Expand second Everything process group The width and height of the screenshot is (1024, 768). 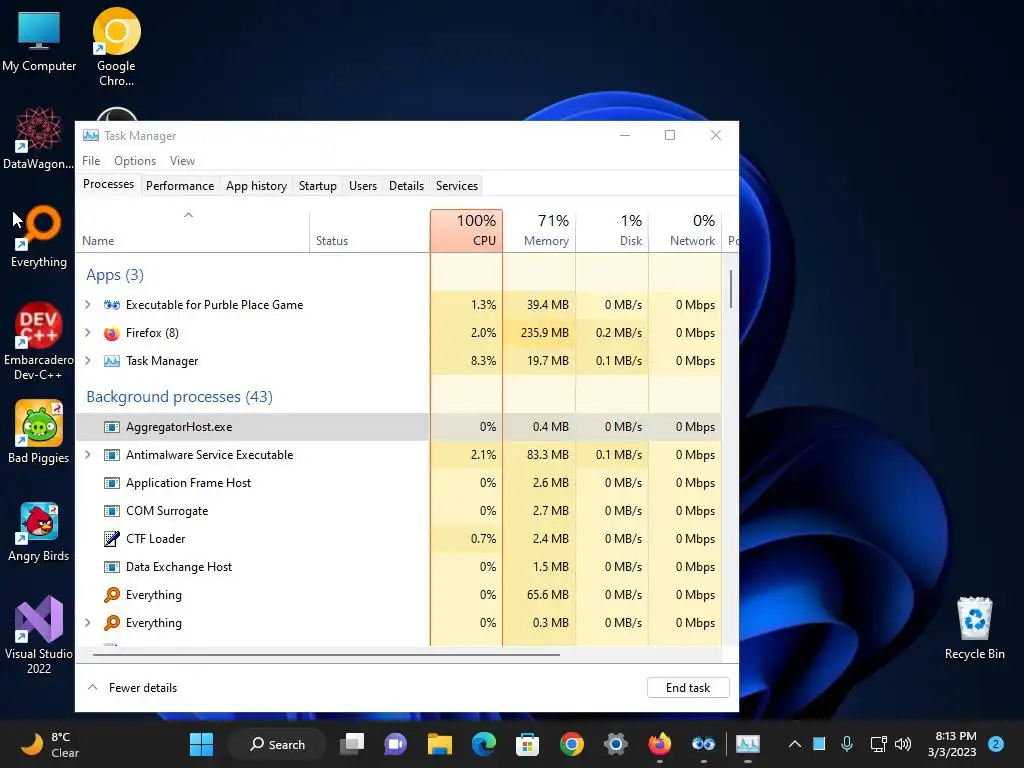(x=88, y=623)
